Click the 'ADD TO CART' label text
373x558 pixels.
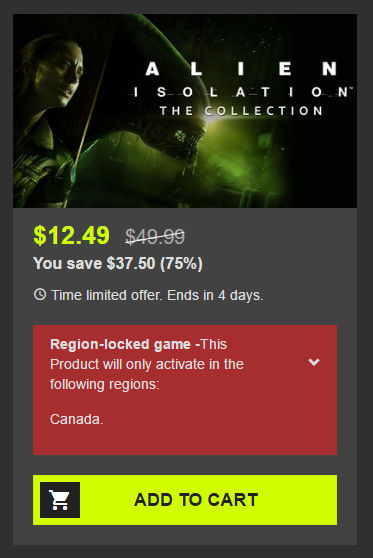coord(196,500)
